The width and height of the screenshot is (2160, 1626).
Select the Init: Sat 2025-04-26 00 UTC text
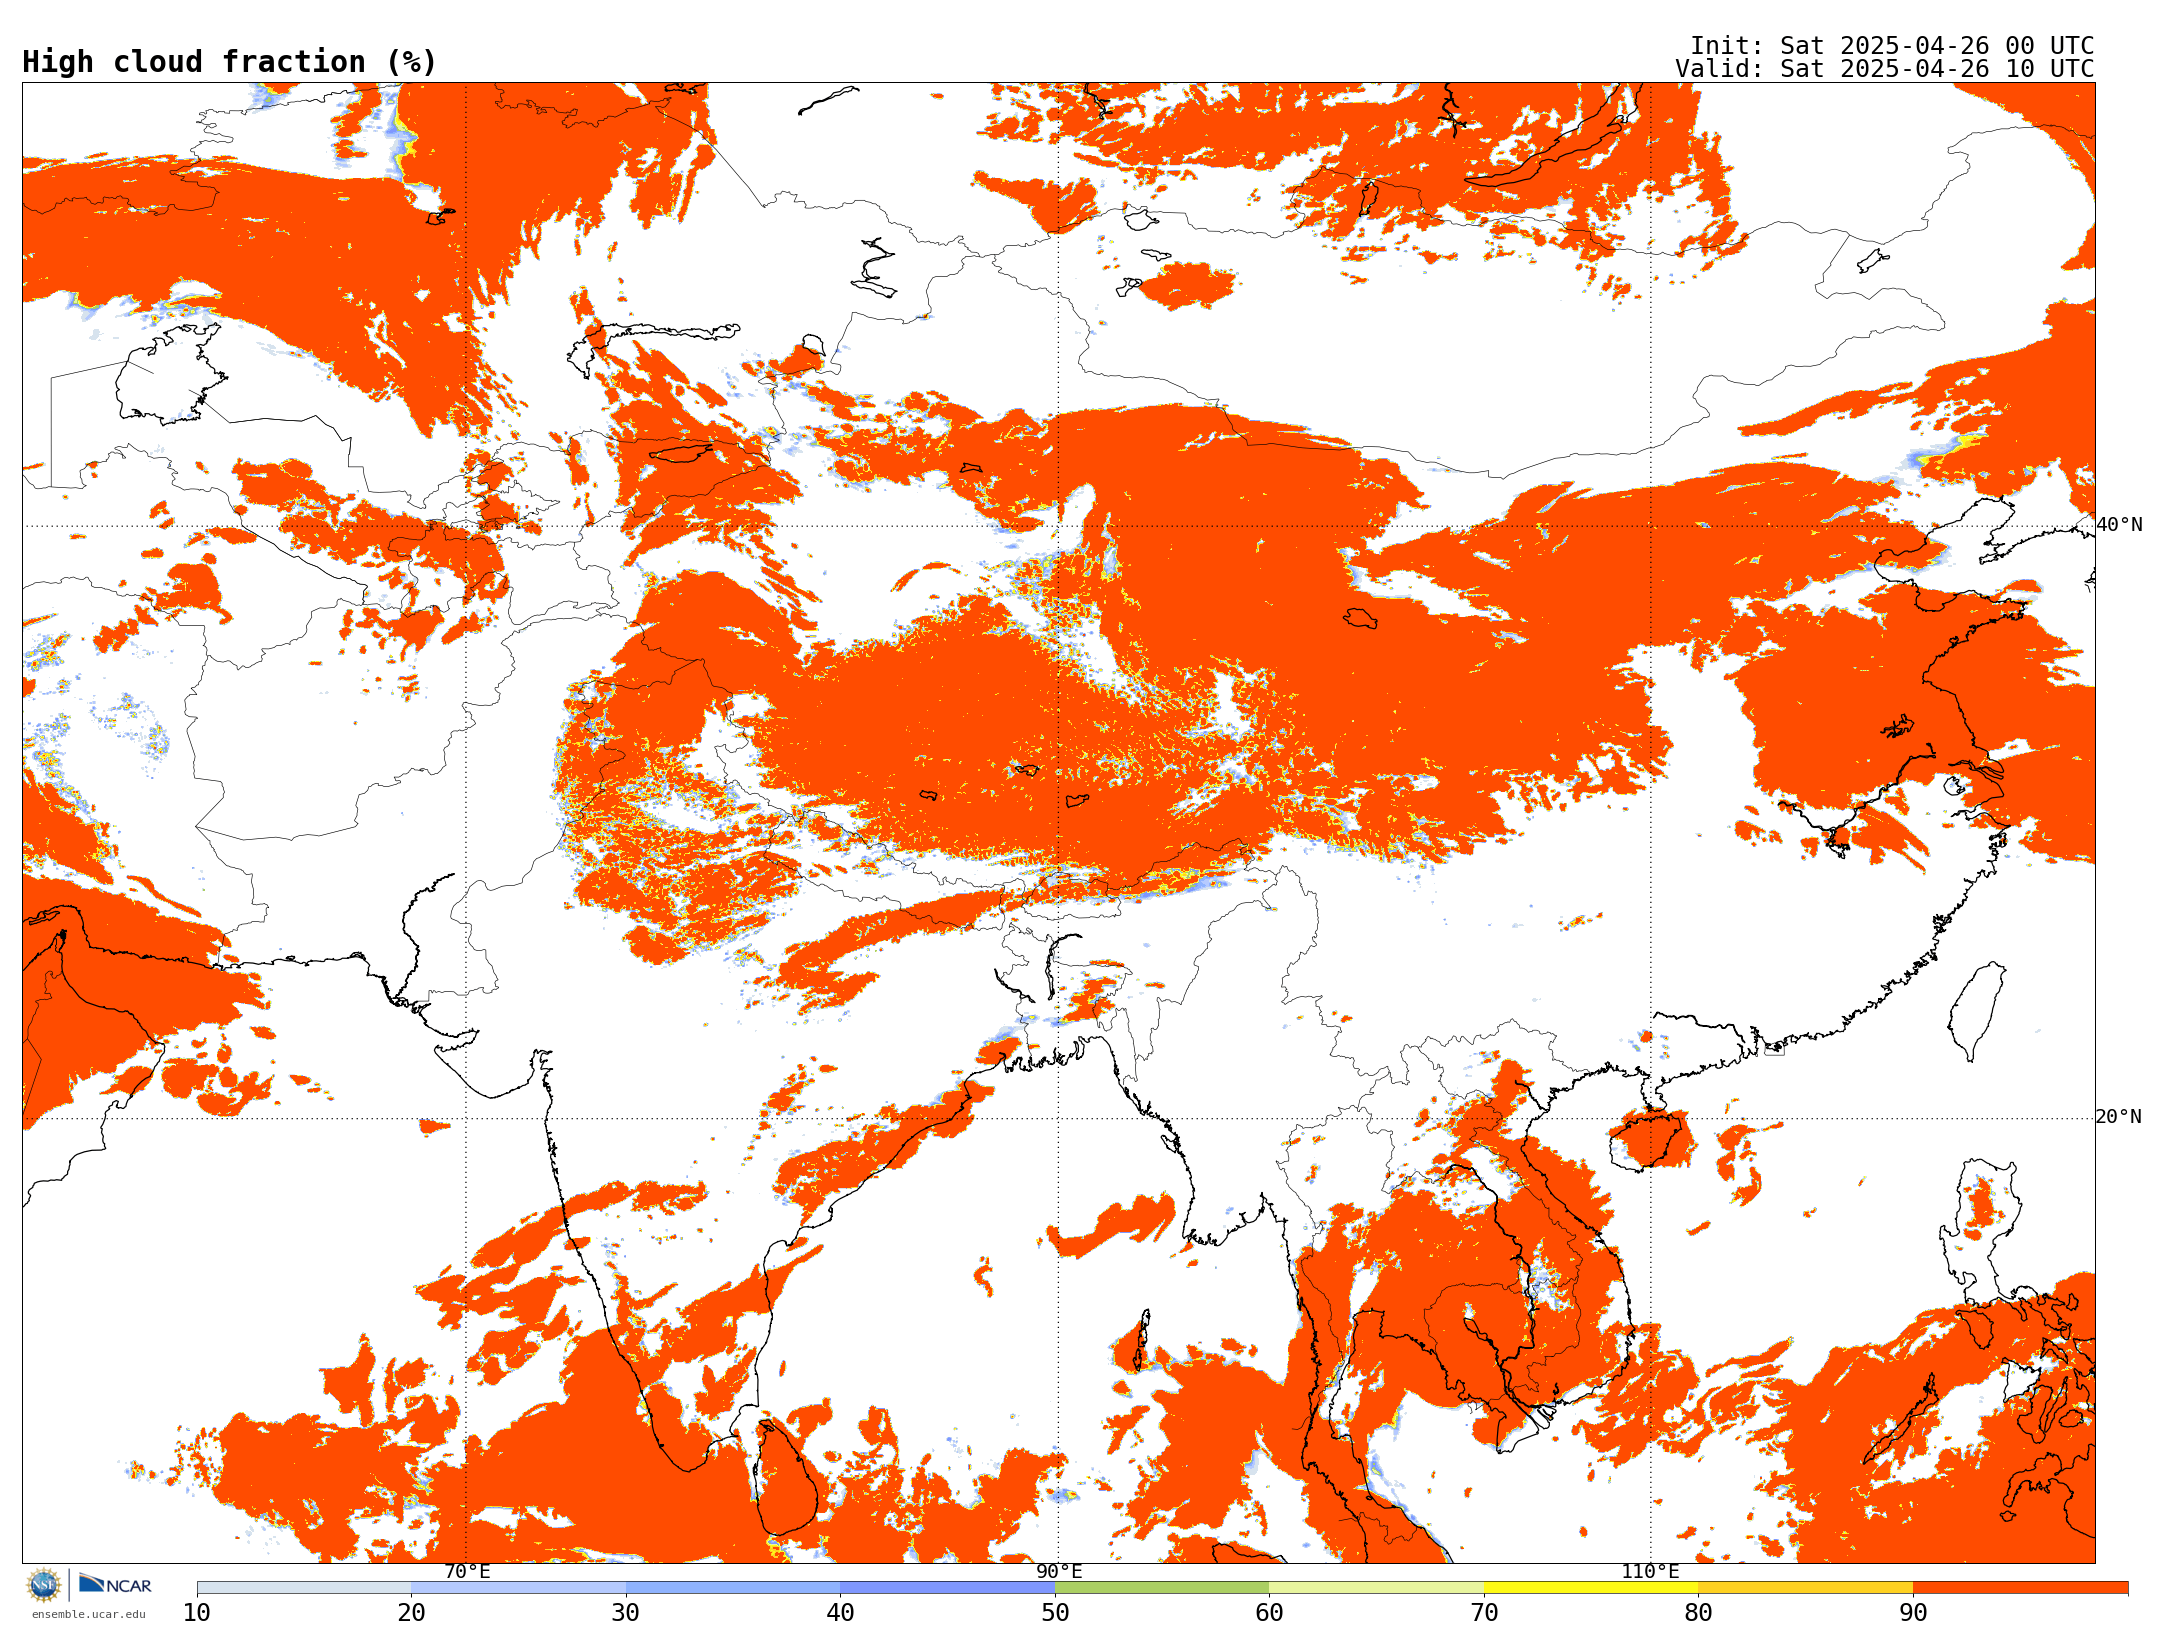(1892, 46)
